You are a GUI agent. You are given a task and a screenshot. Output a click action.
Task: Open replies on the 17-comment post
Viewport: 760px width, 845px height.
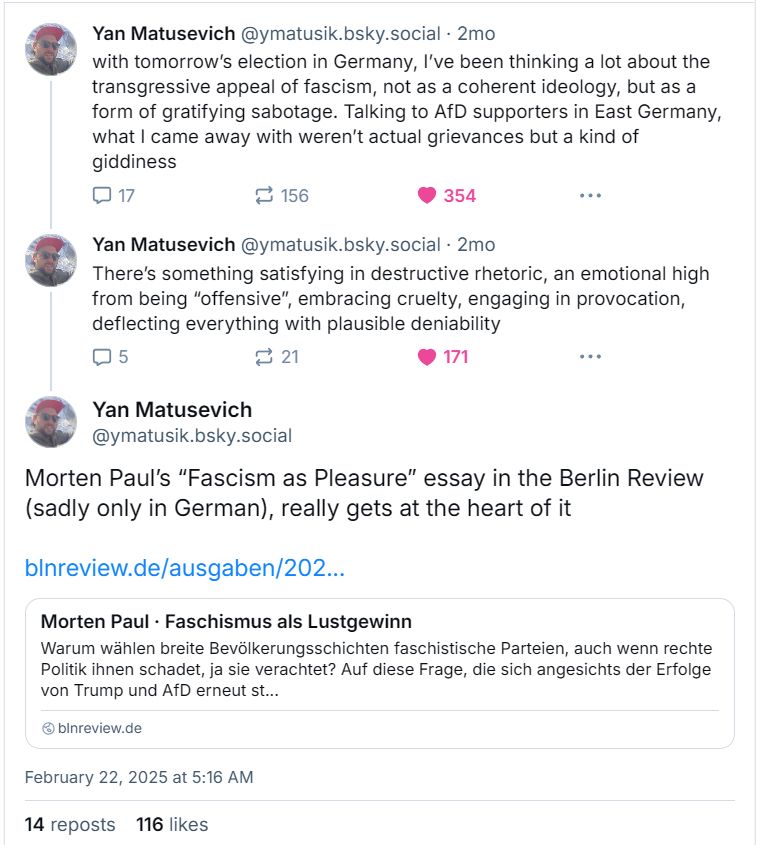click(113, 195)
